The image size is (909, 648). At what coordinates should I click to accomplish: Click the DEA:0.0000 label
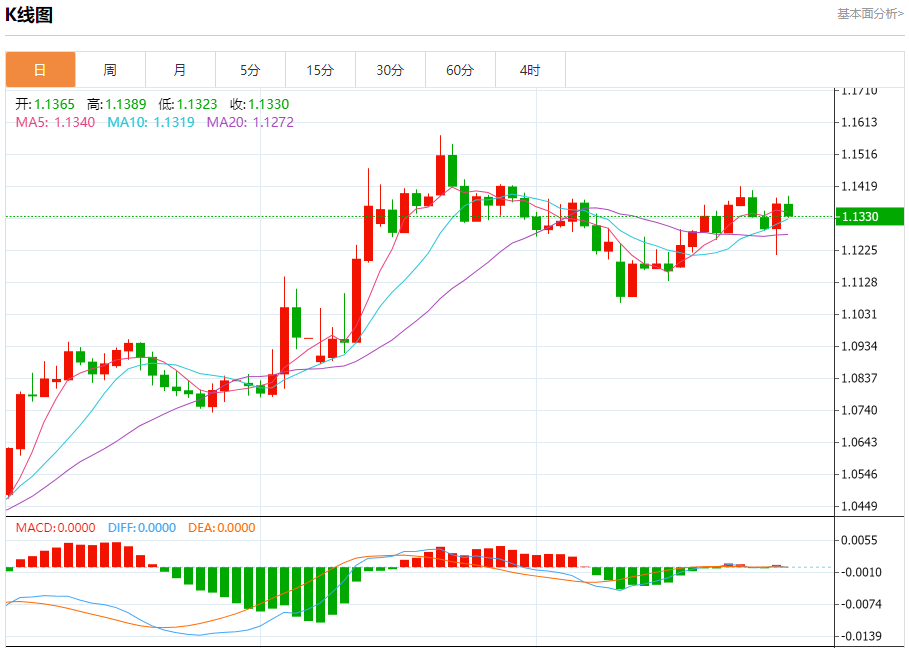221,528
